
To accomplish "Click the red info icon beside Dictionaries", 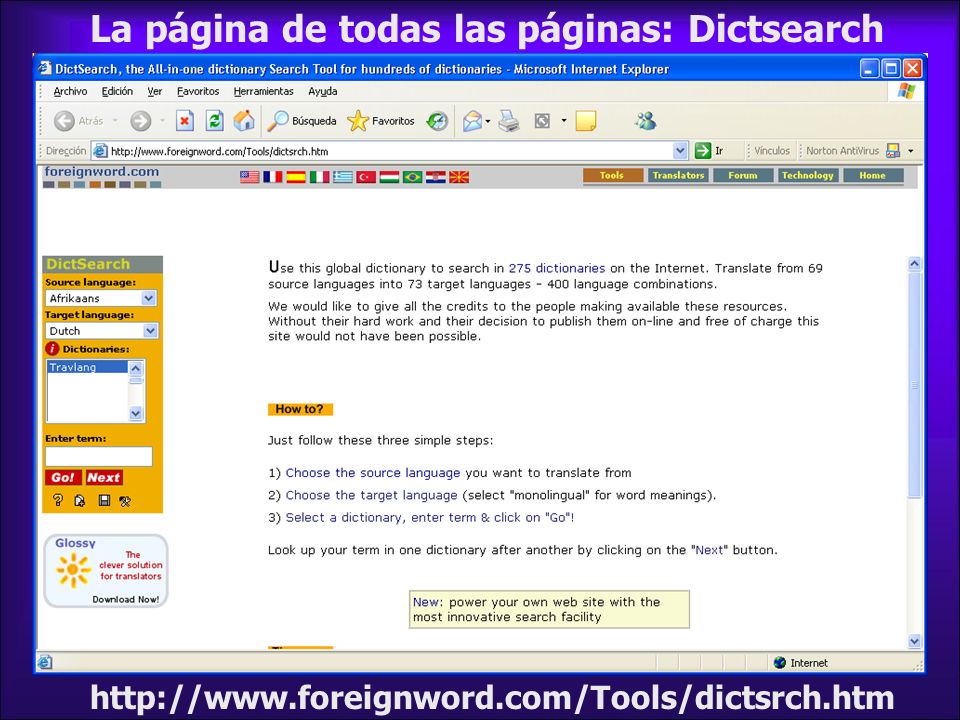I will click(x=52, y=349).
